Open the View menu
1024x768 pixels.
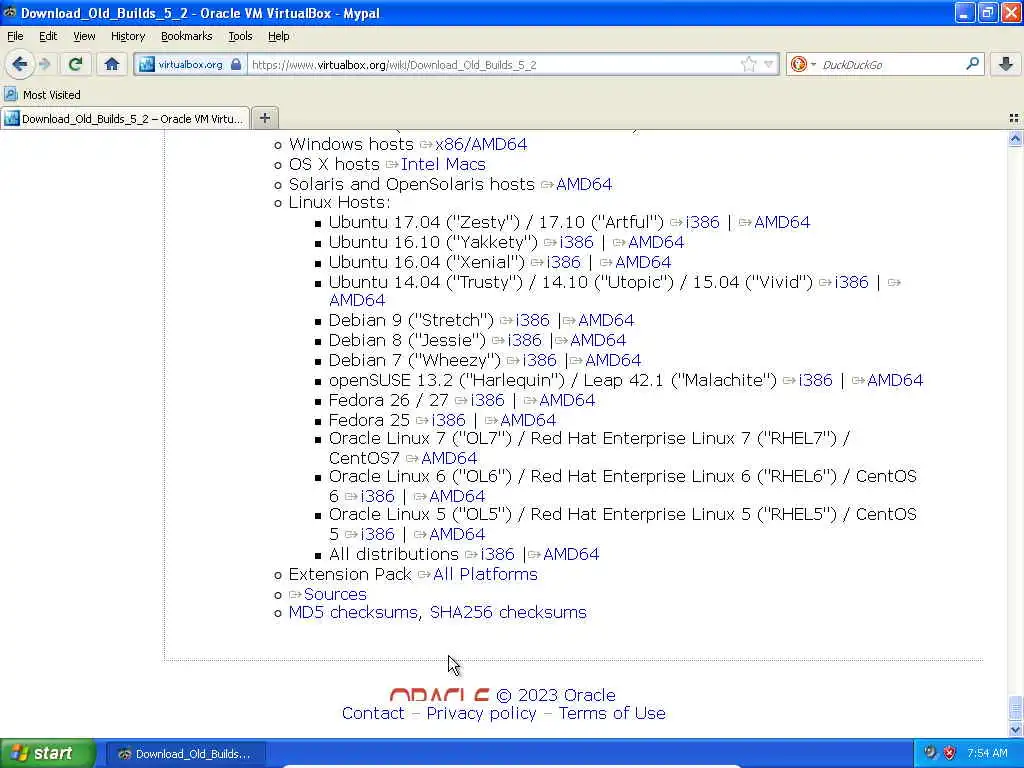point(84,36)
